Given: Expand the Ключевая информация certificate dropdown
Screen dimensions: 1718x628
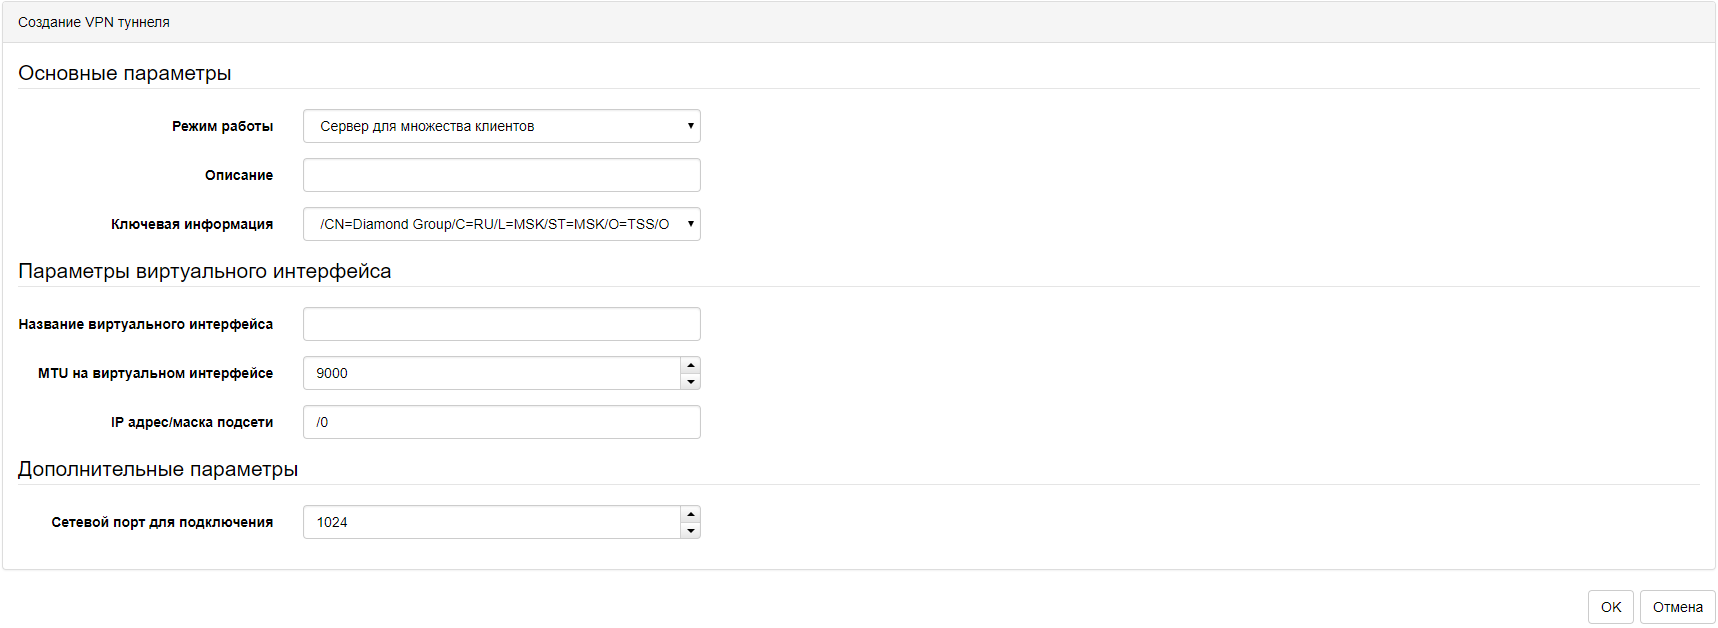Looking at the screenshot, I should tap(501, 224).
